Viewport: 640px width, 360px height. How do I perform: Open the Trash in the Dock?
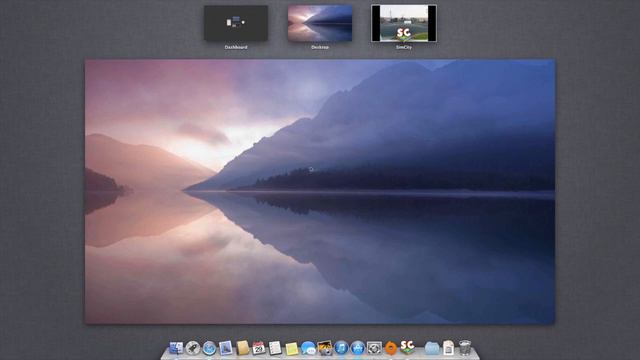tap(465, 348)
